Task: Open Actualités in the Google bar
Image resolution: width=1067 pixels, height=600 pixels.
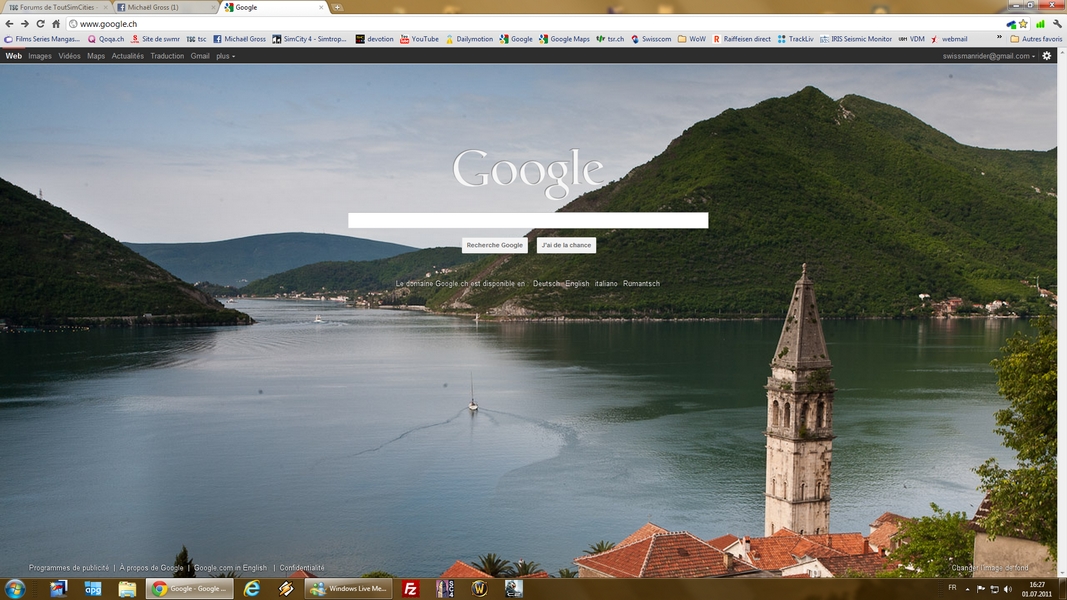Action: coord(127,56)
